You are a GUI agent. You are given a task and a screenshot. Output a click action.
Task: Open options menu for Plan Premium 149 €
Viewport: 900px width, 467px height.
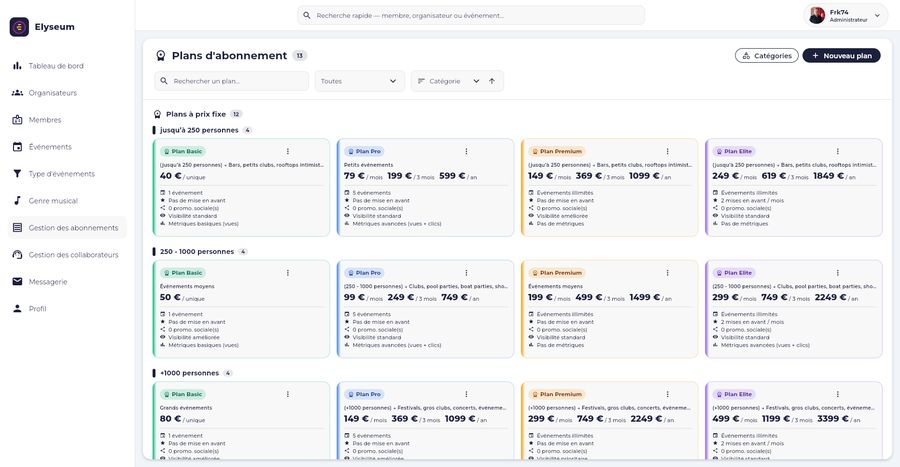(x=667, y=151)
